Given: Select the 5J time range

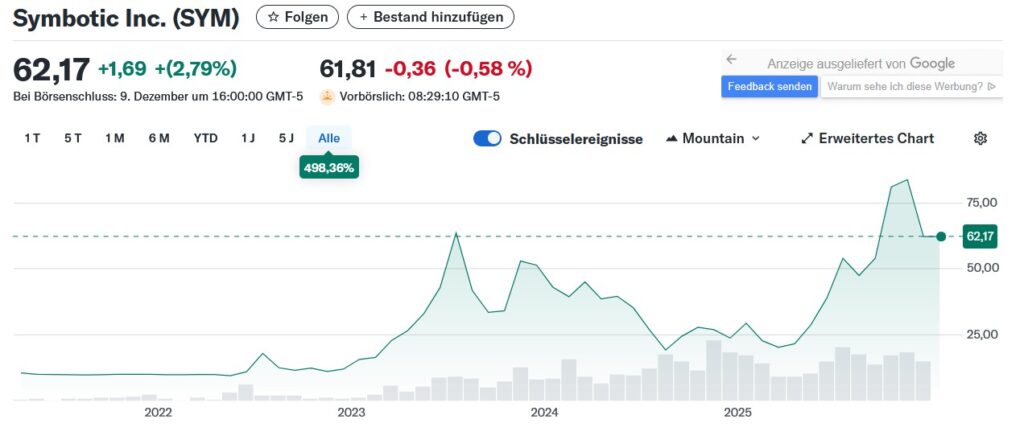Looking at the screenshot, I should [x=286, y=138].
